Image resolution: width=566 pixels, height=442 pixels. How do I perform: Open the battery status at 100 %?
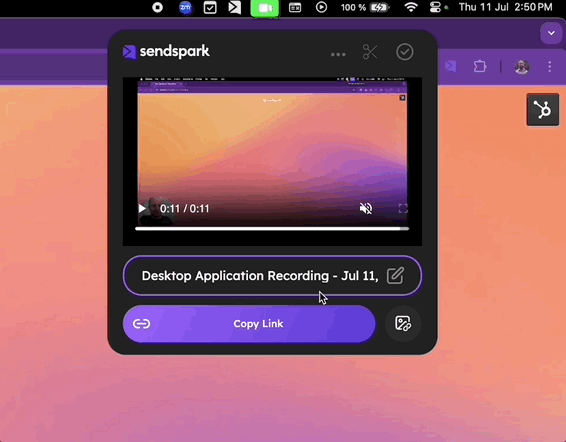tap(365, 7)
